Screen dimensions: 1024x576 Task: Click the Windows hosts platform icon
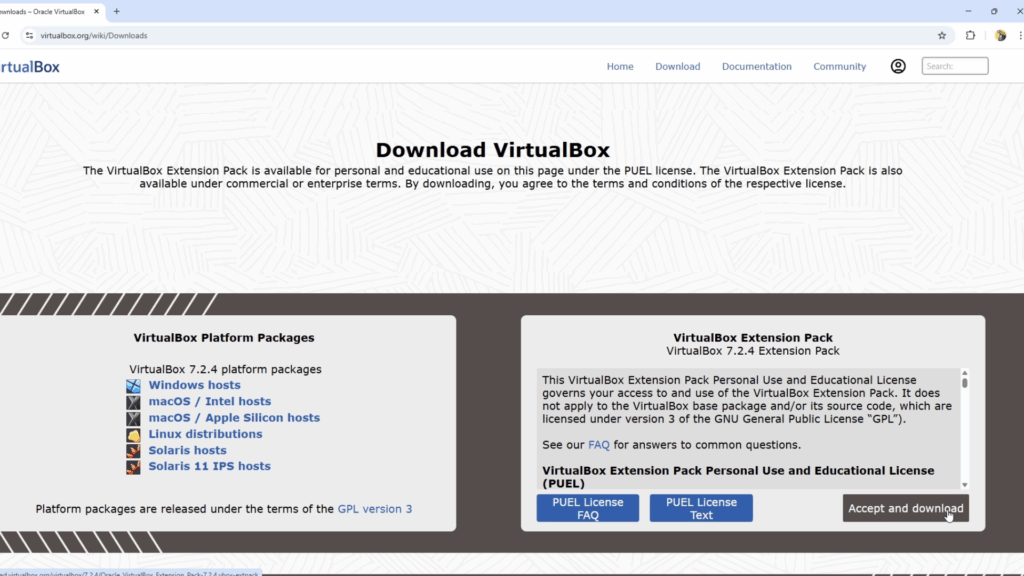(134, 385)
